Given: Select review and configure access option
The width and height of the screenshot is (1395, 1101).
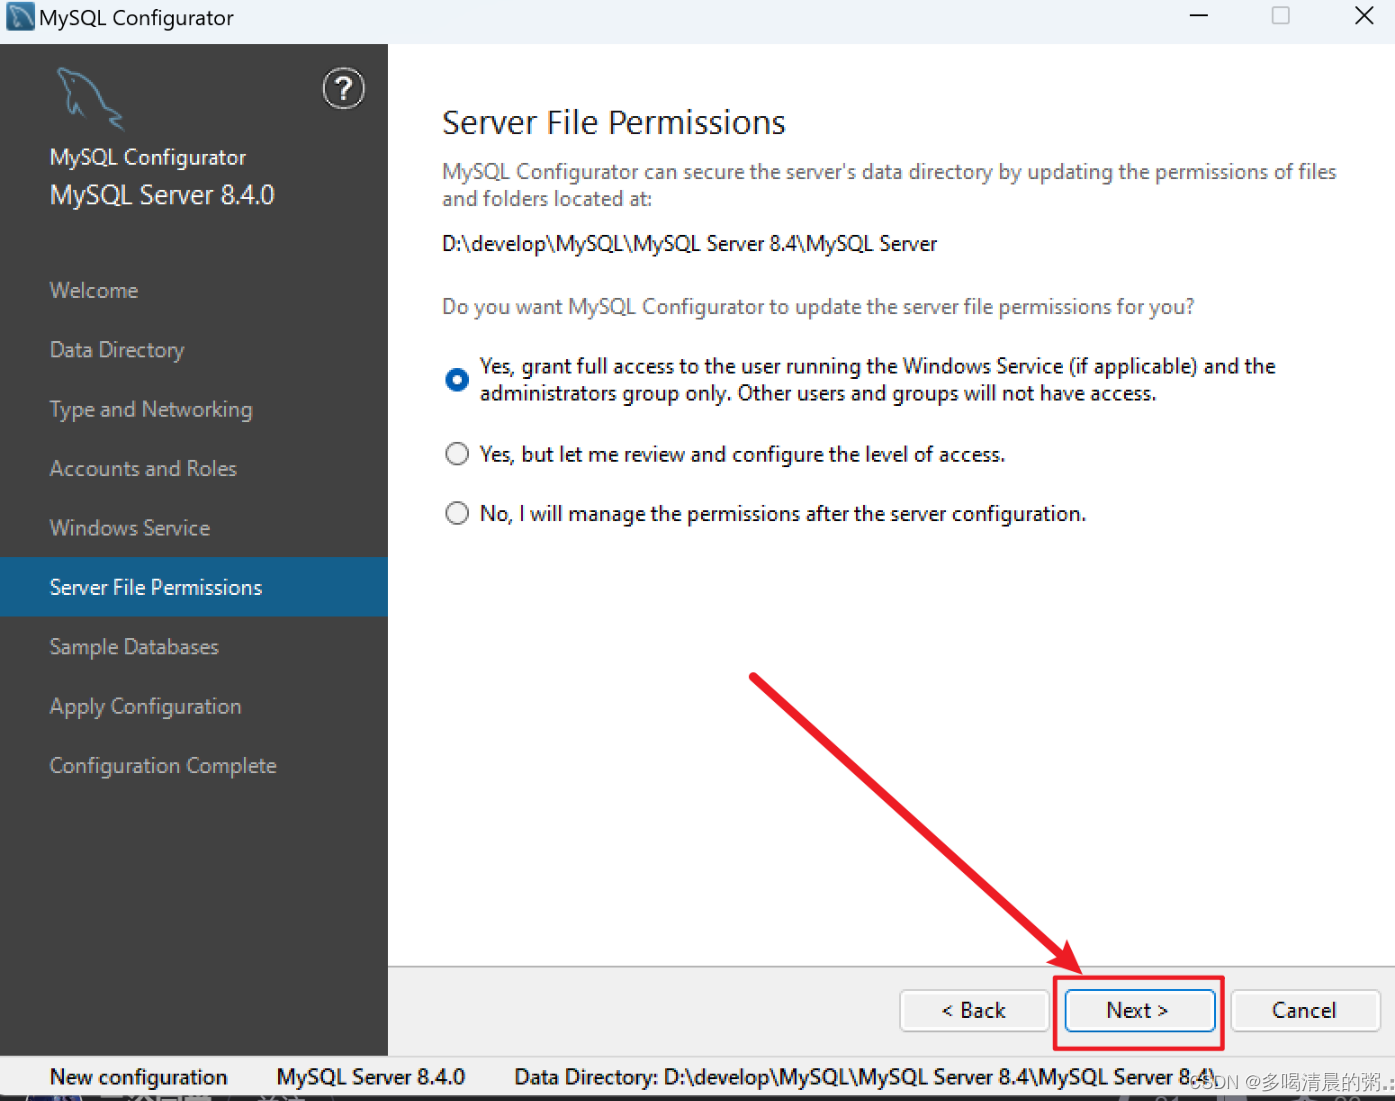Looking at the screenshot, I should tap(457, 454).
